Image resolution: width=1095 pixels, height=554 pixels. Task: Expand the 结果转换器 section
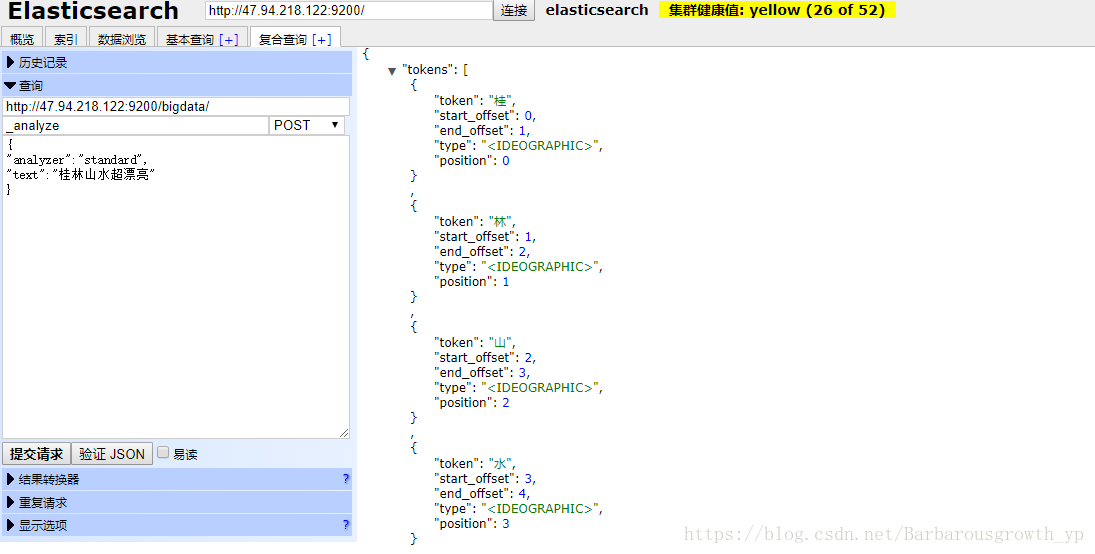[x=177, y=479]
